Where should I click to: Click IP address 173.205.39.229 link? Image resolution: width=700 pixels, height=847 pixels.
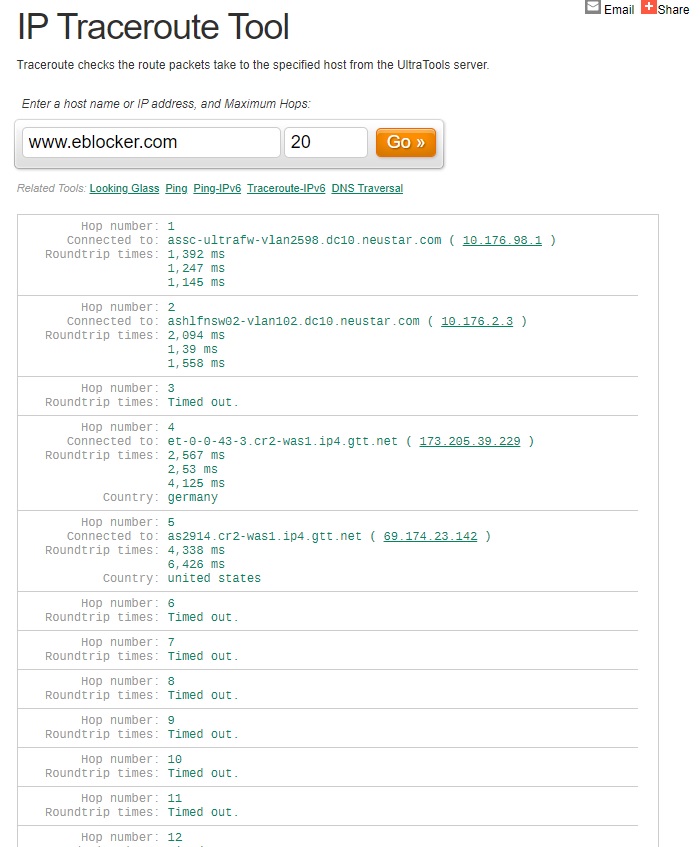tap(470, 441)
